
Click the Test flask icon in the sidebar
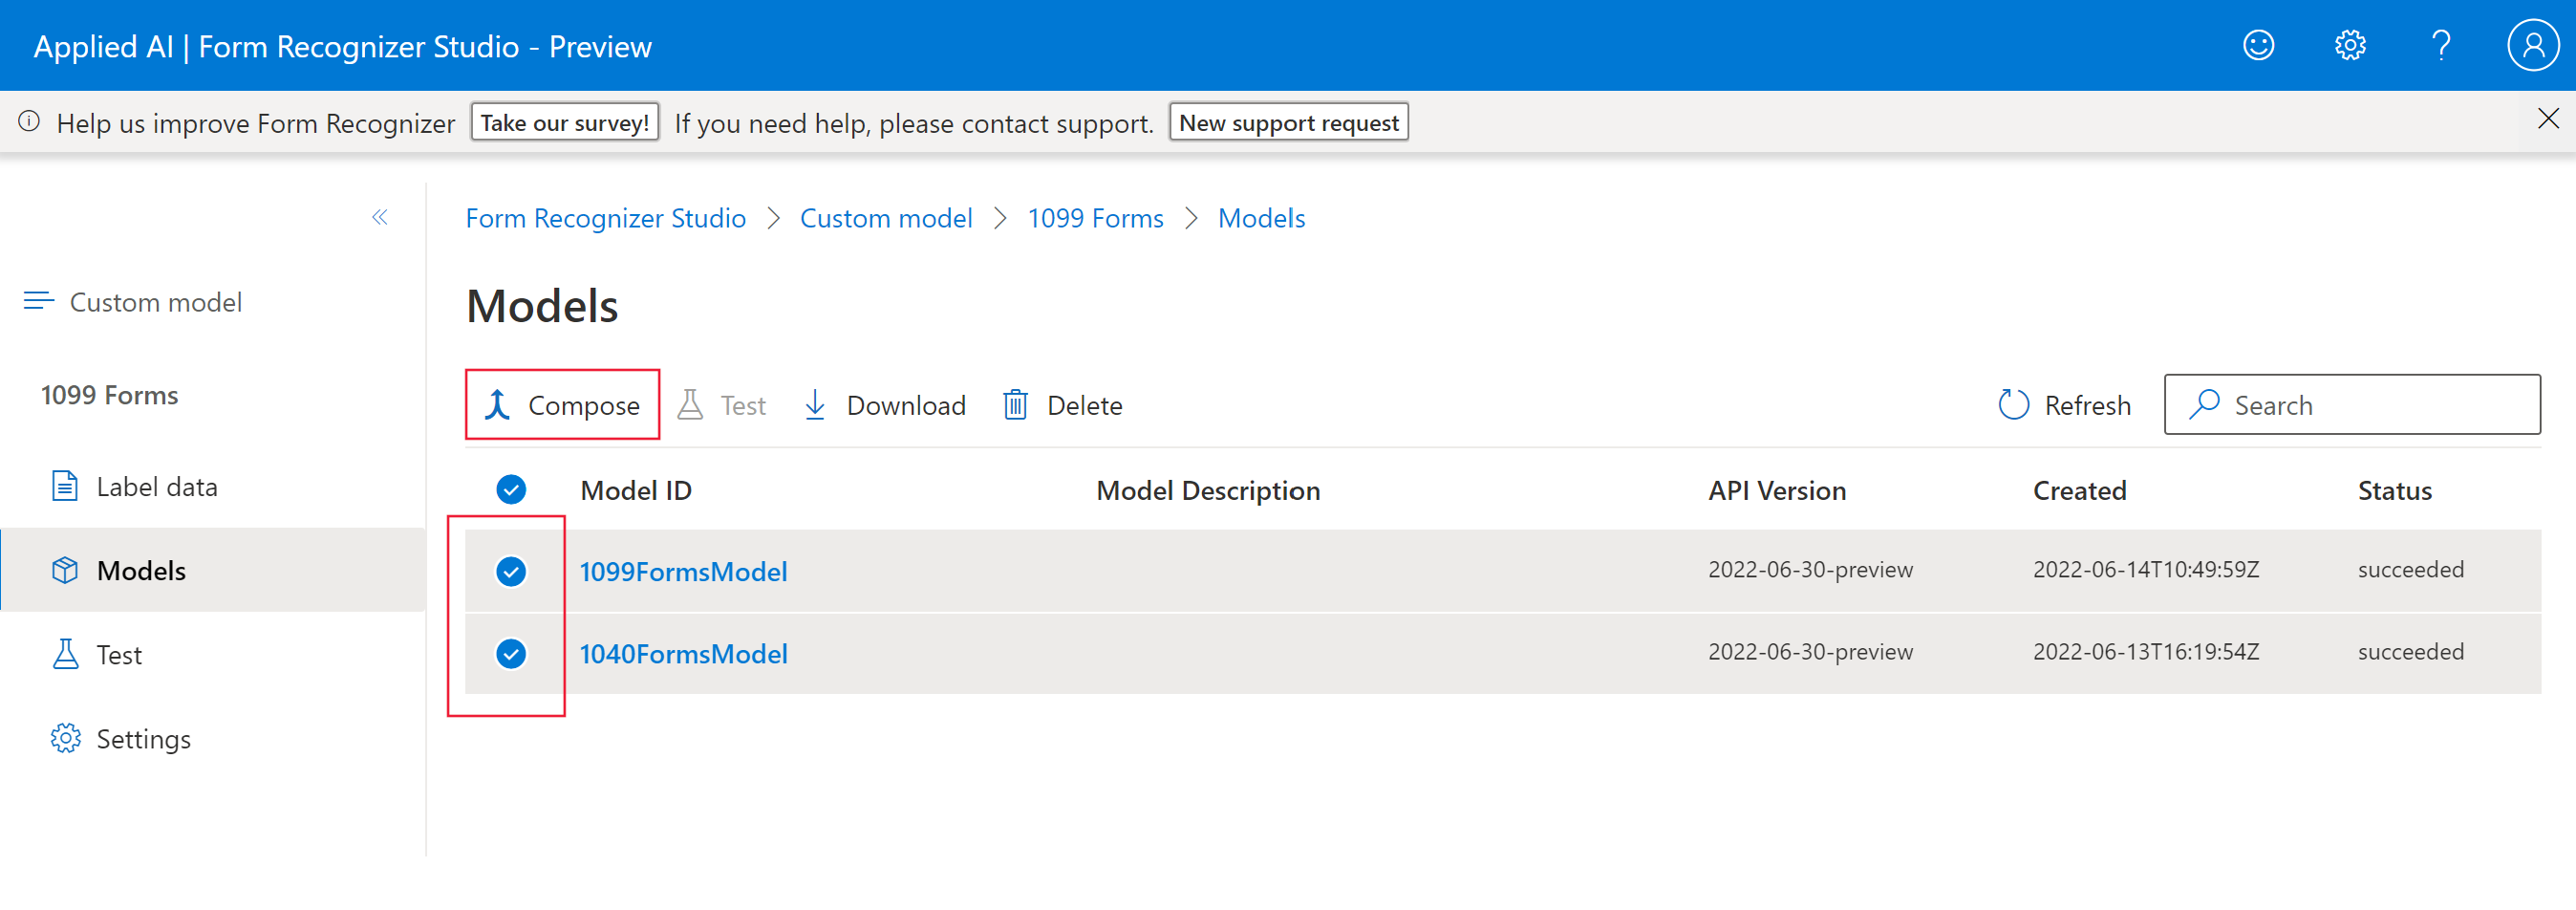click(65, 654)
